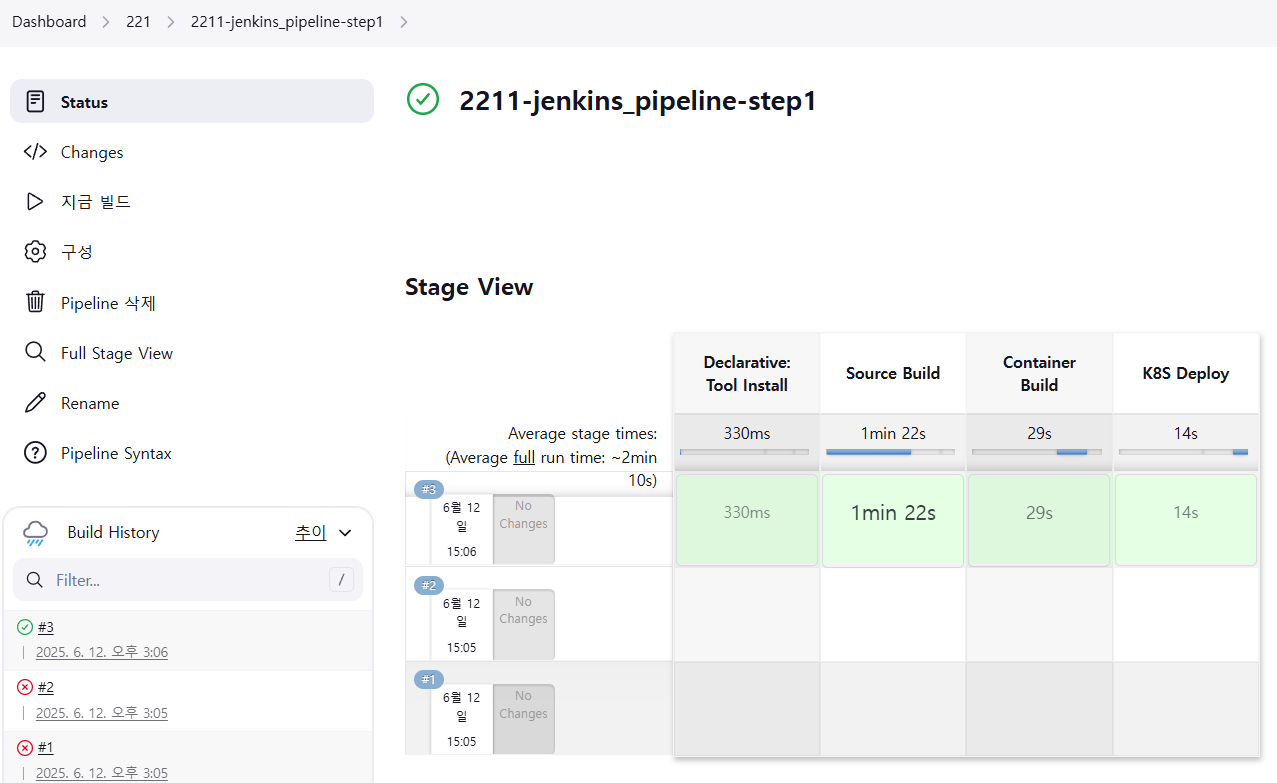1277x783 pixels.
Task: Click the Source Build column header
Action: click(x=893, y=374)
